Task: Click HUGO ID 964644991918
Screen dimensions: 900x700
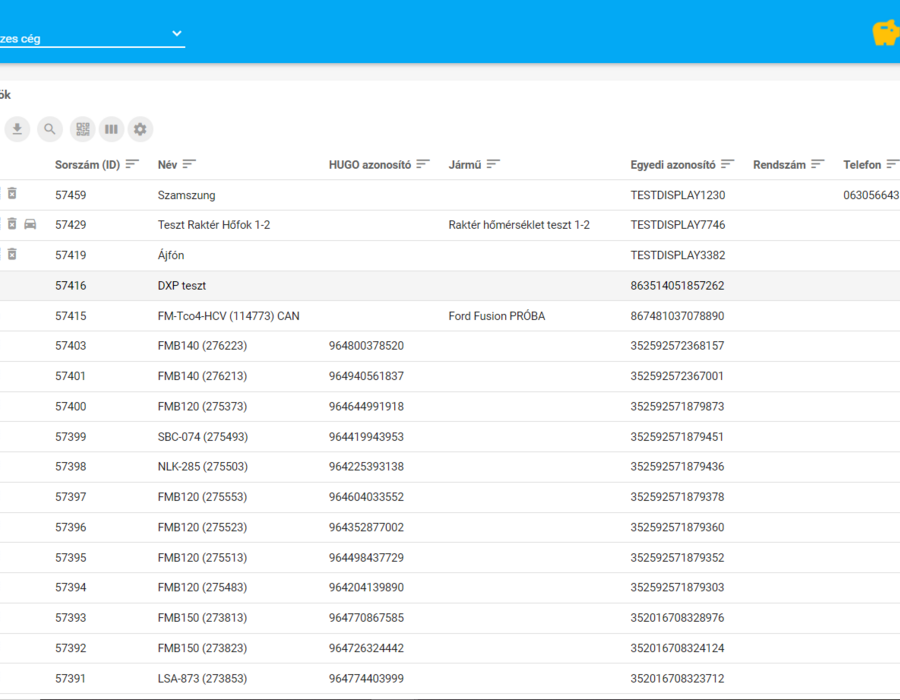Action: click(366, 407)
